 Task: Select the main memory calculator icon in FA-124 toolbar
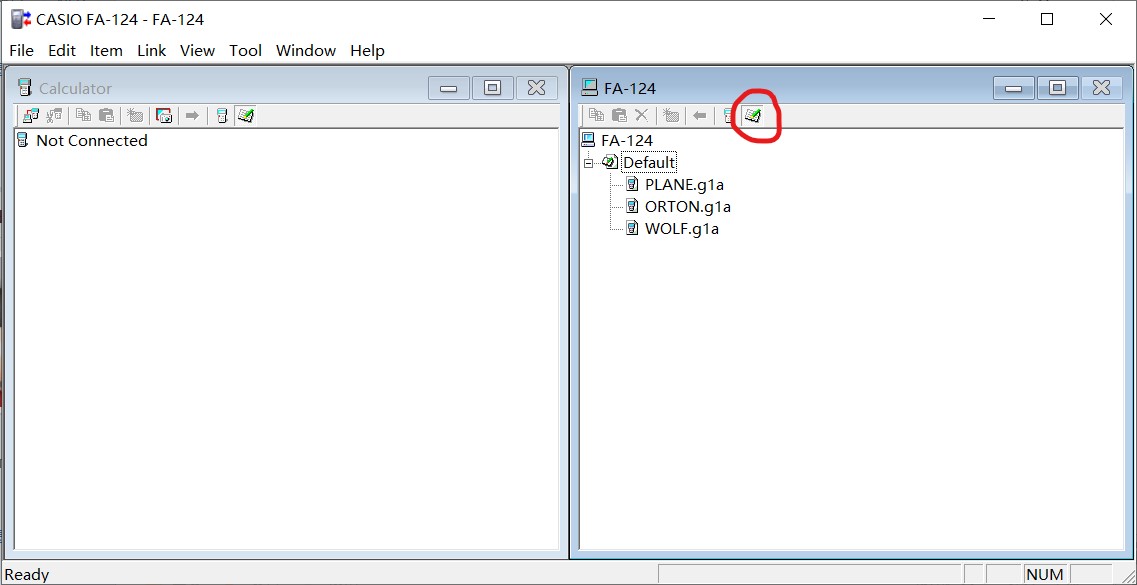pos(729,115)
